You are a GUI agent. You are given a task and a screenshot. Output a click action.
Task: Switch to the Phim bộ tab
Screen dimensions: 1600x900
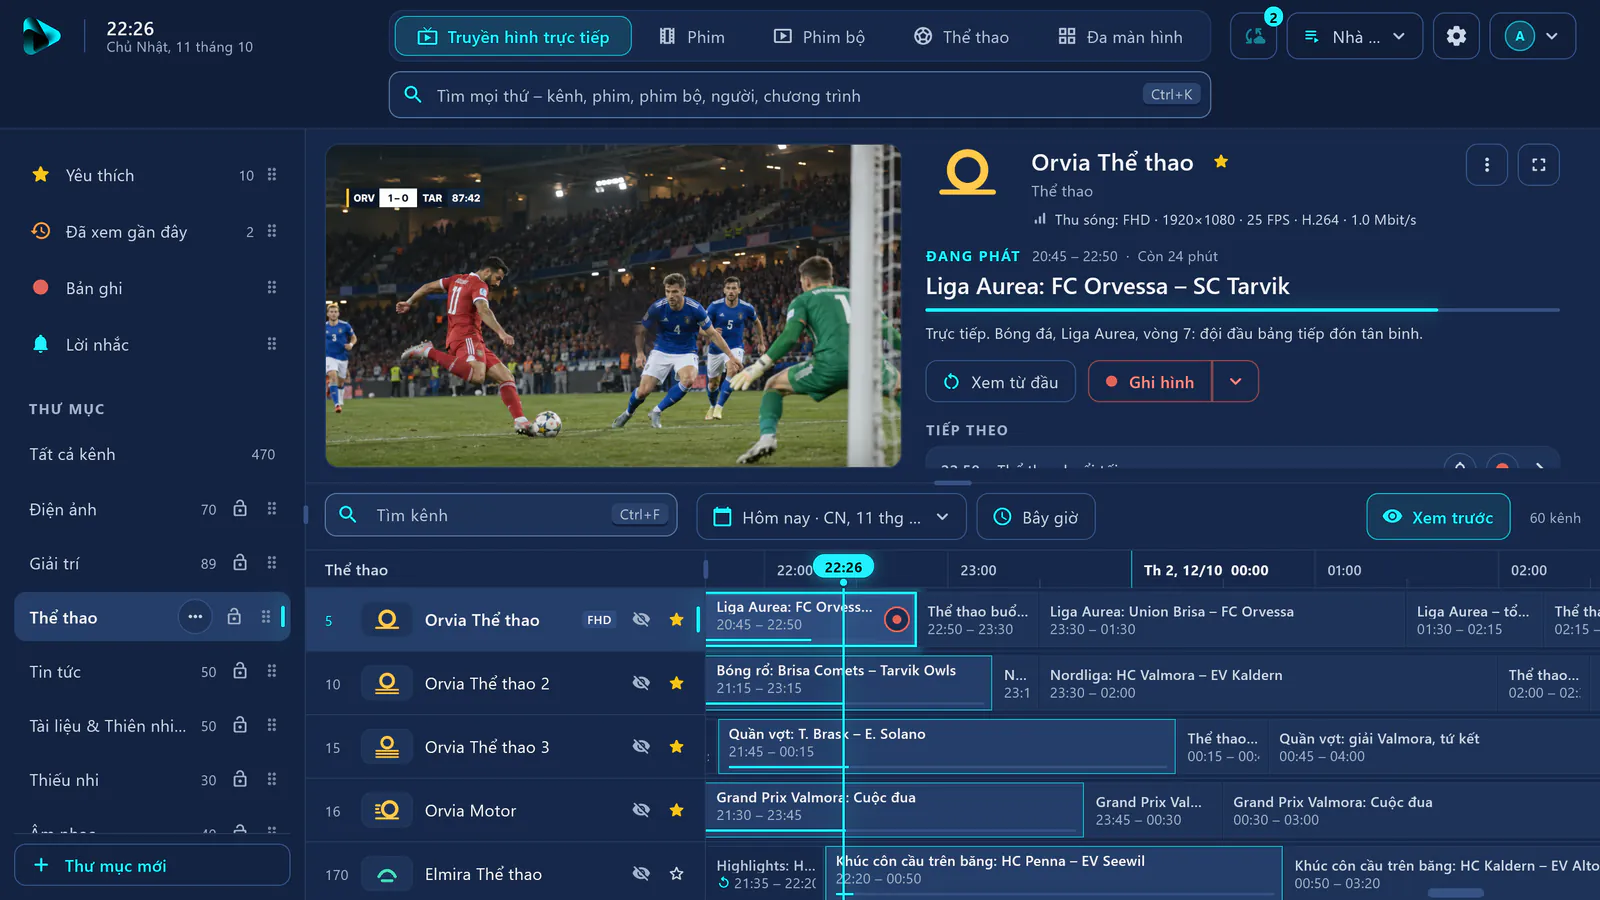[x=819, y=37]
